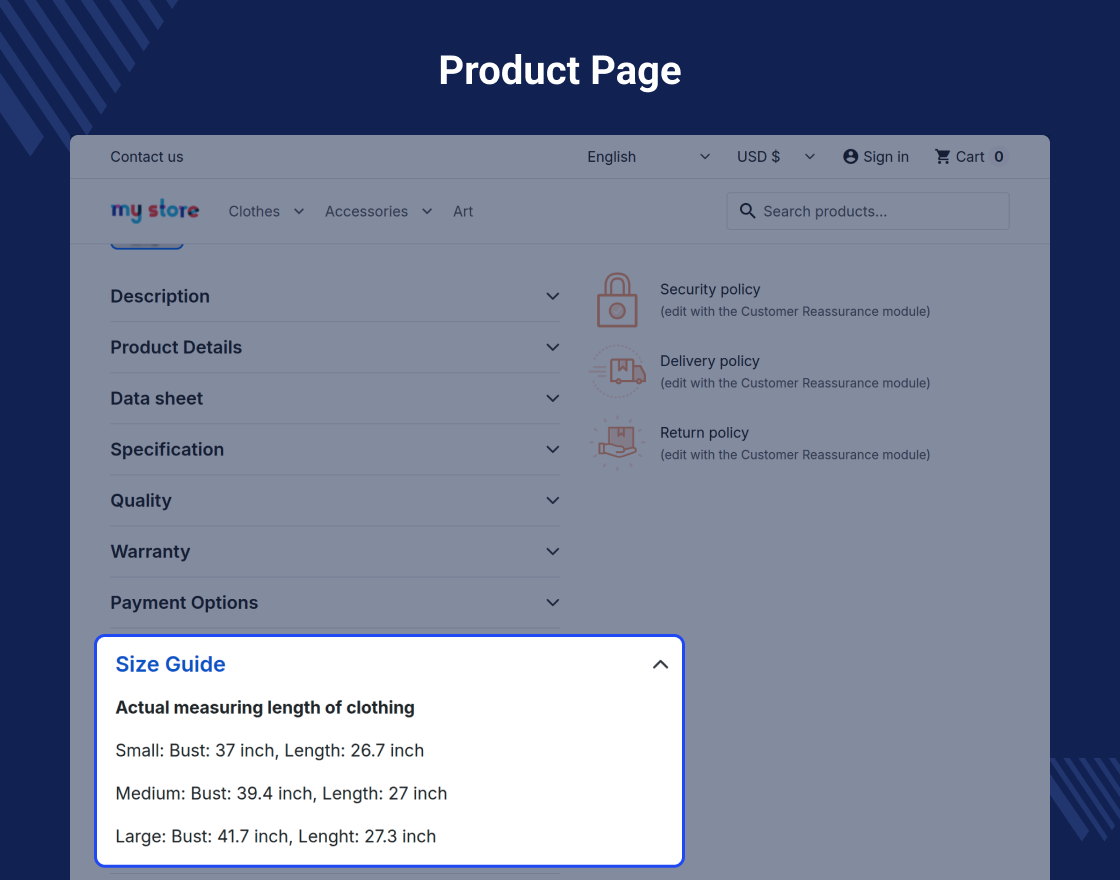The image size is (1120, 880).
Task: Expand the Payment Options chevron
Action: [x=552, y=603]
